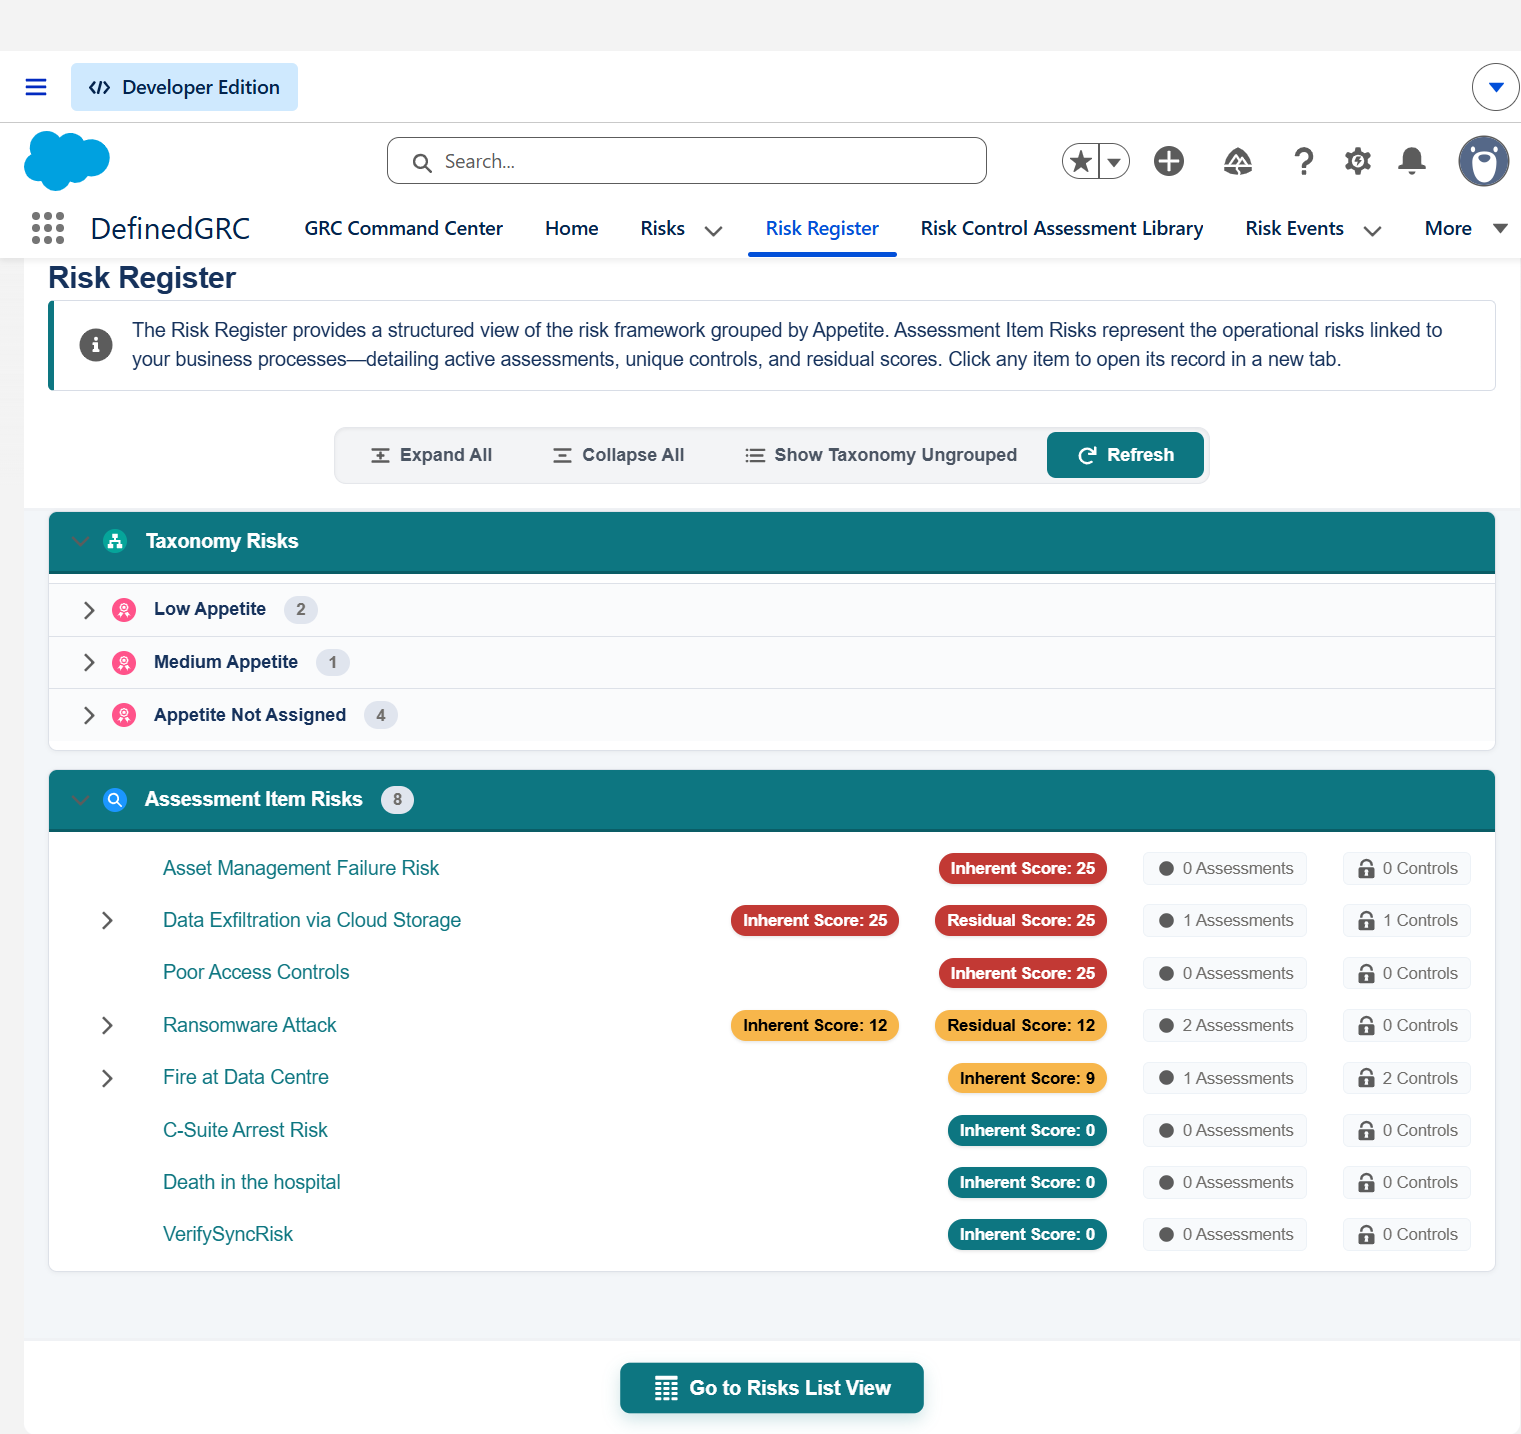This screenshot has width=1521, height=1434.
Task: Click Inherent Score: 12 badge for Ransomware Attack
Action: point(815,1025)
